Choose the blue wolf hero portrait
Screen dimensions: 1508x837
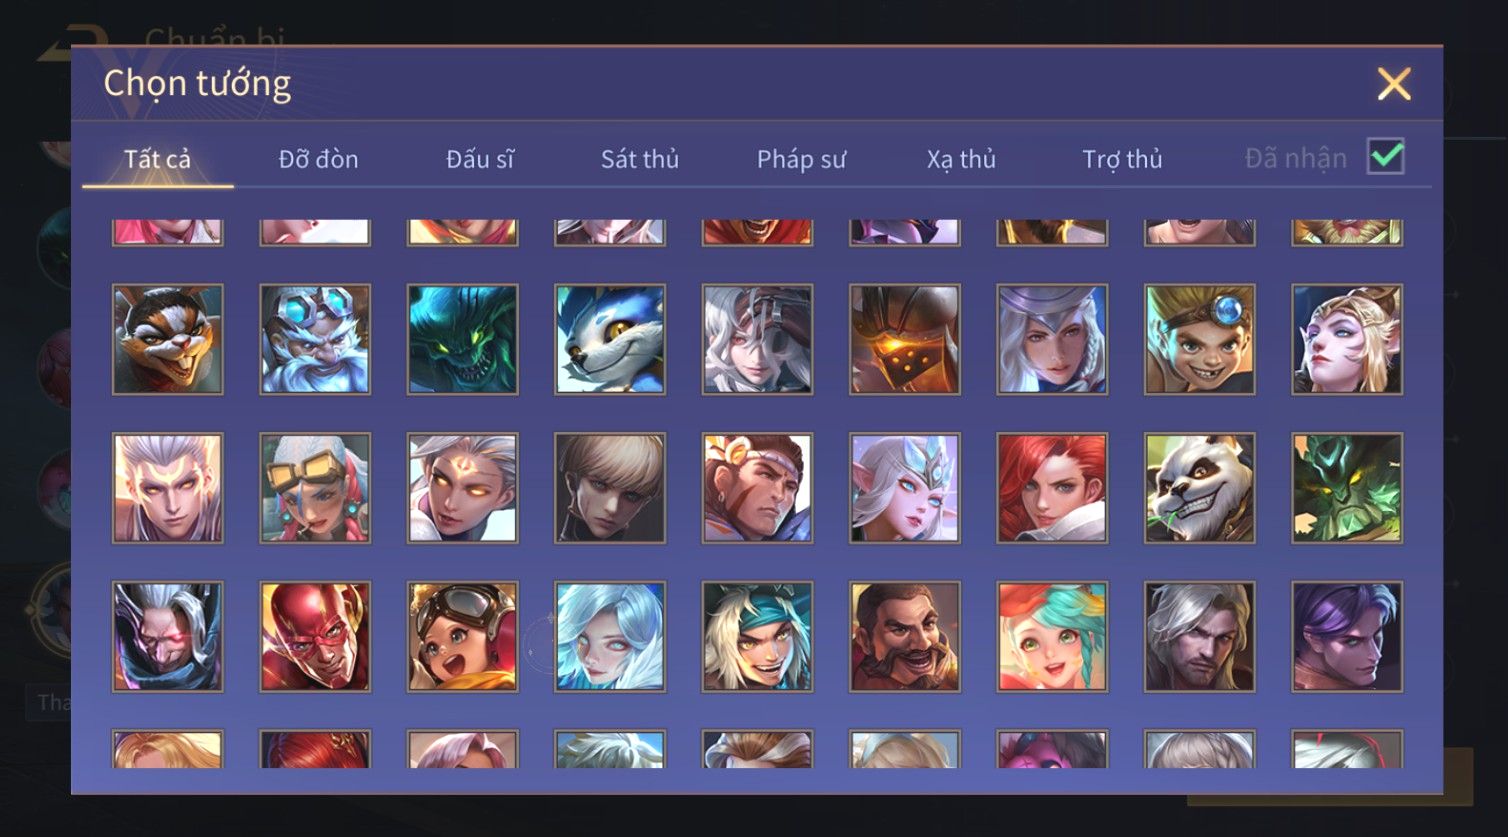click(610, 339)
